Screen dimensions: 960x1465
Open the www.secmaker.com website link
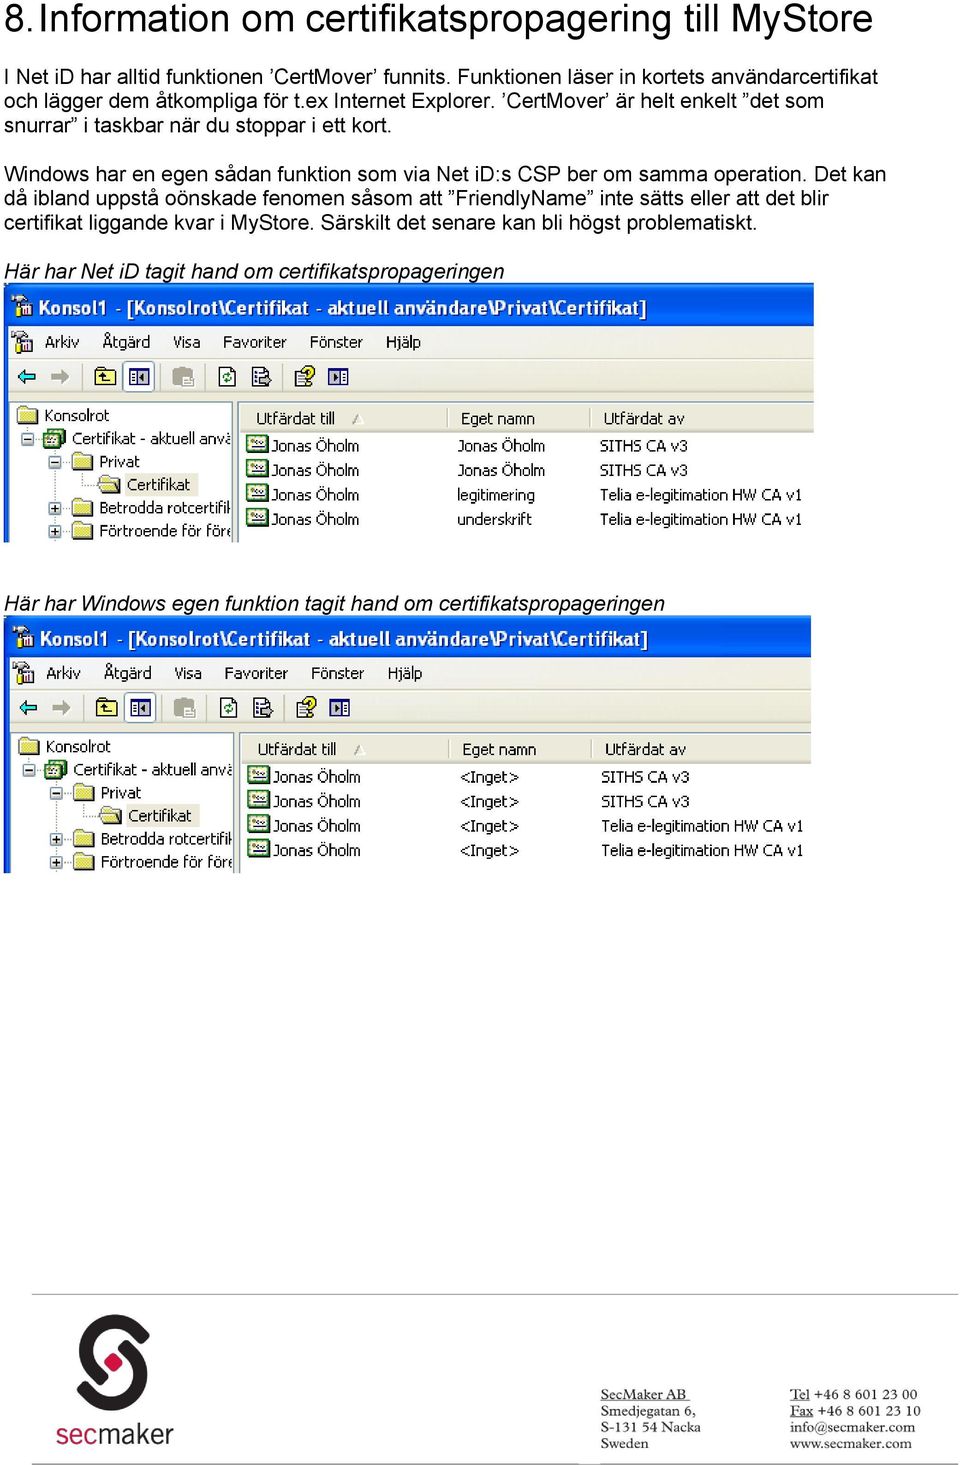pyautogui.click(x=851, y=1443)
